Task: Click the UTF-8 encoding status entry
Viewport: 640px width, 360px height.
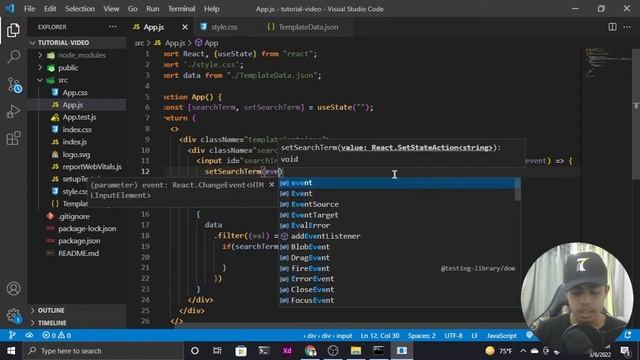Action: pyautogui.click(x=453, y=336)
